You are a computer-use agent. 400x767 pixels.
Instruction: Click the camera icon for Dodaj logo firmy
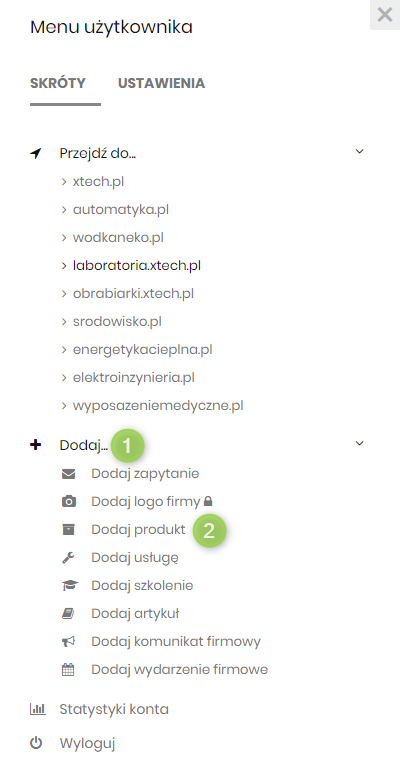point(68,501)
